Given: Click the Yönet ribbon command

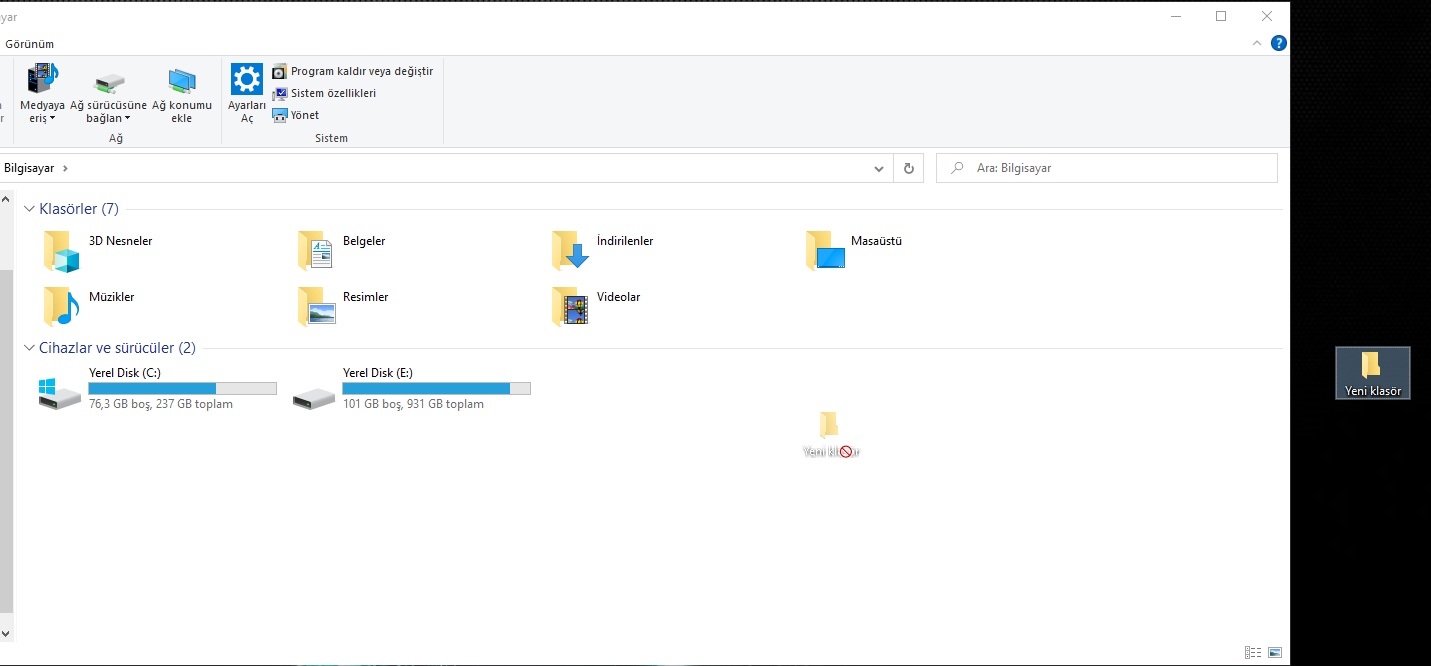Looking at the screenshot, I should [x=296, y=115].
